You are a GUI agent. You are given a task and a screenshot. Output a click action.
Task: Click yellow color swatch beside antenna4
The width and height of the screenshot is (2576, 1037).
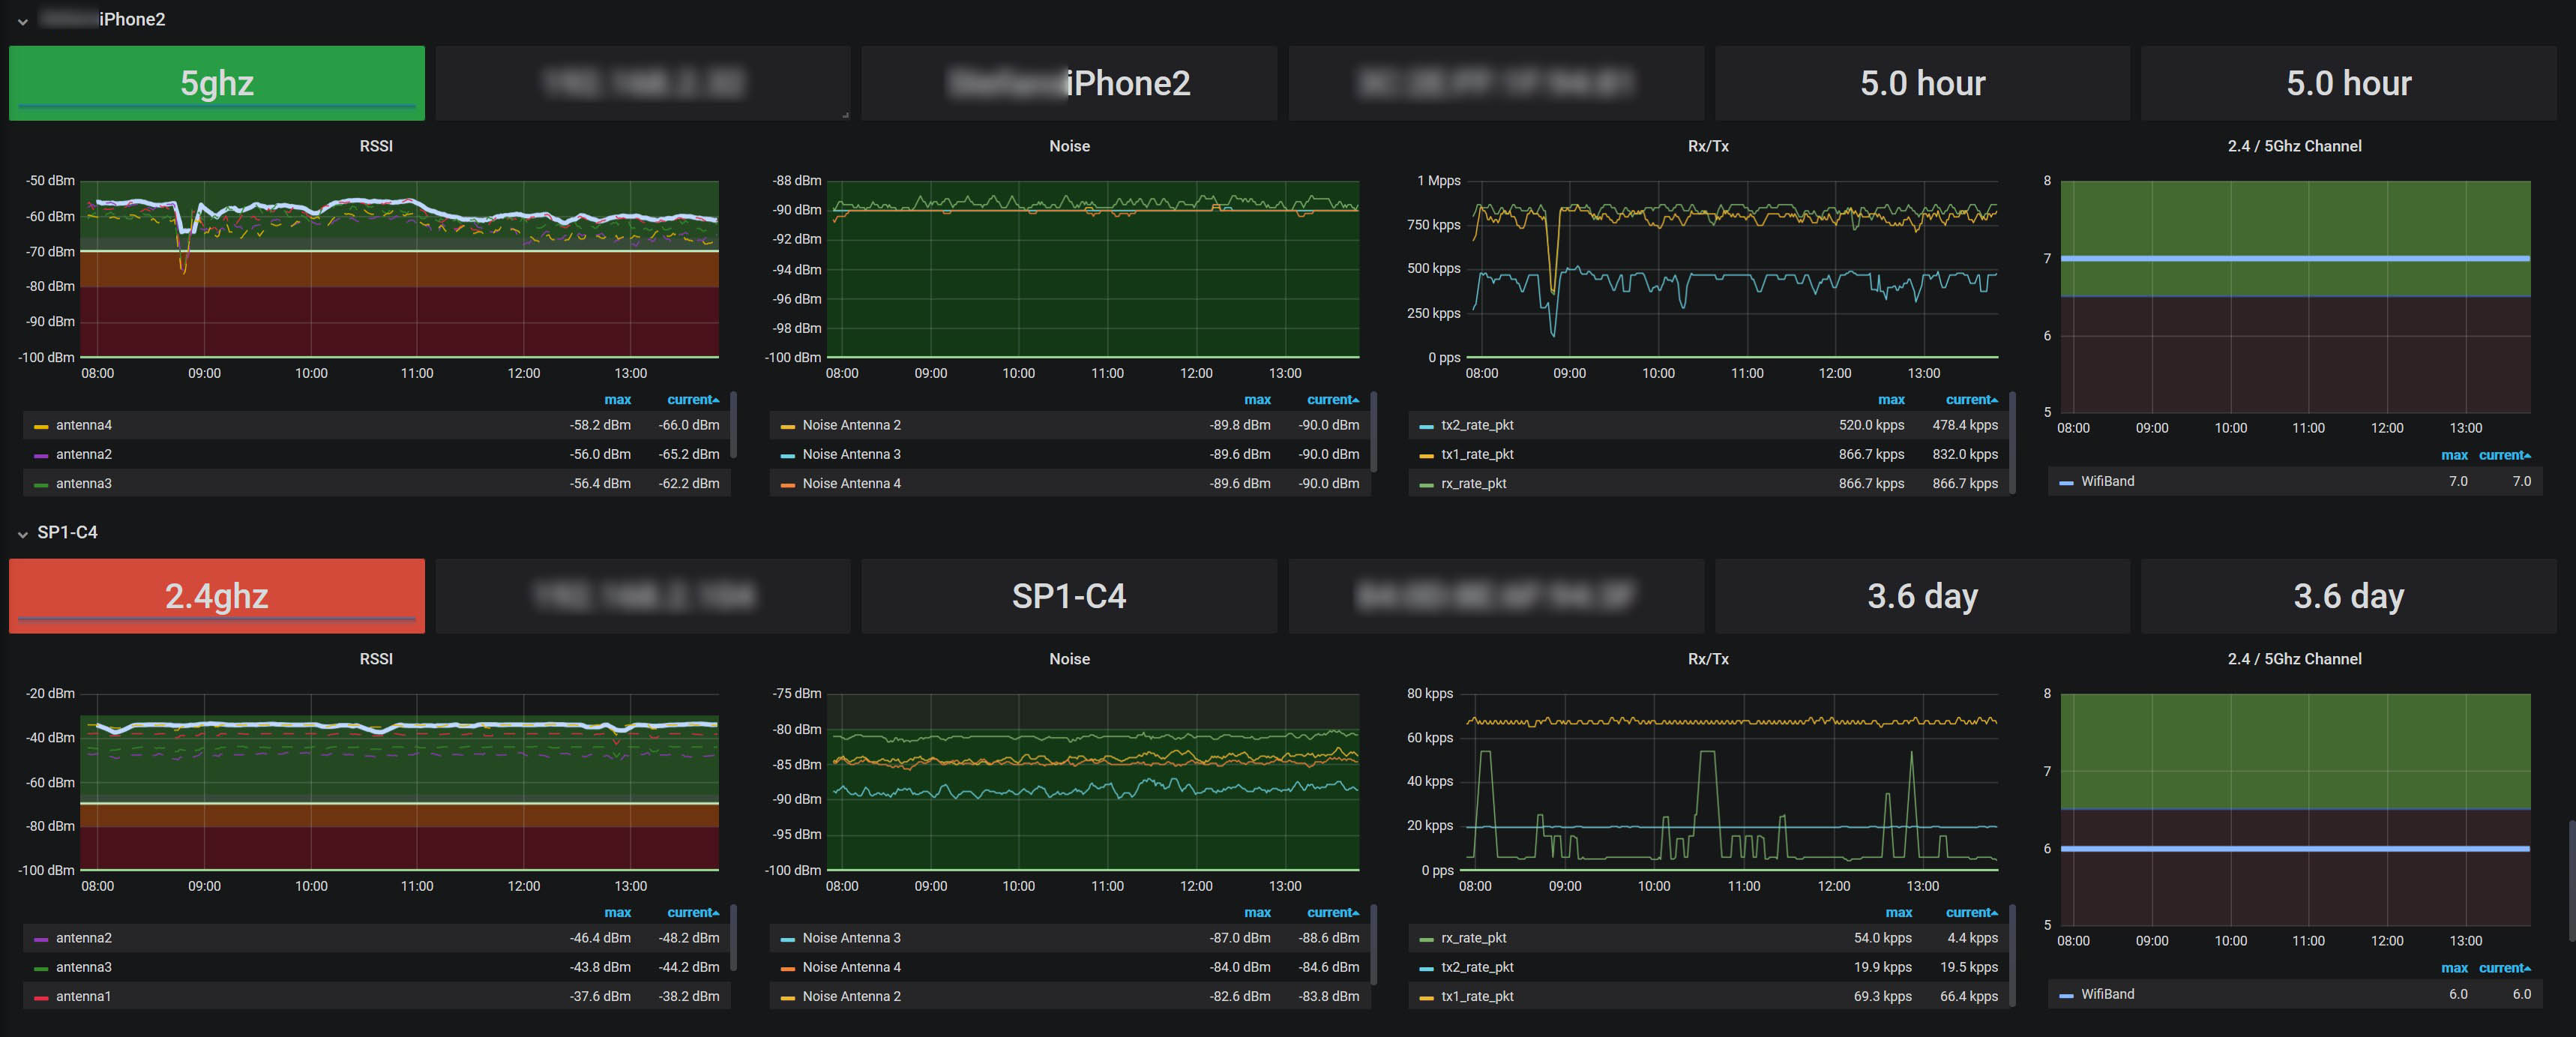point(41,426)
